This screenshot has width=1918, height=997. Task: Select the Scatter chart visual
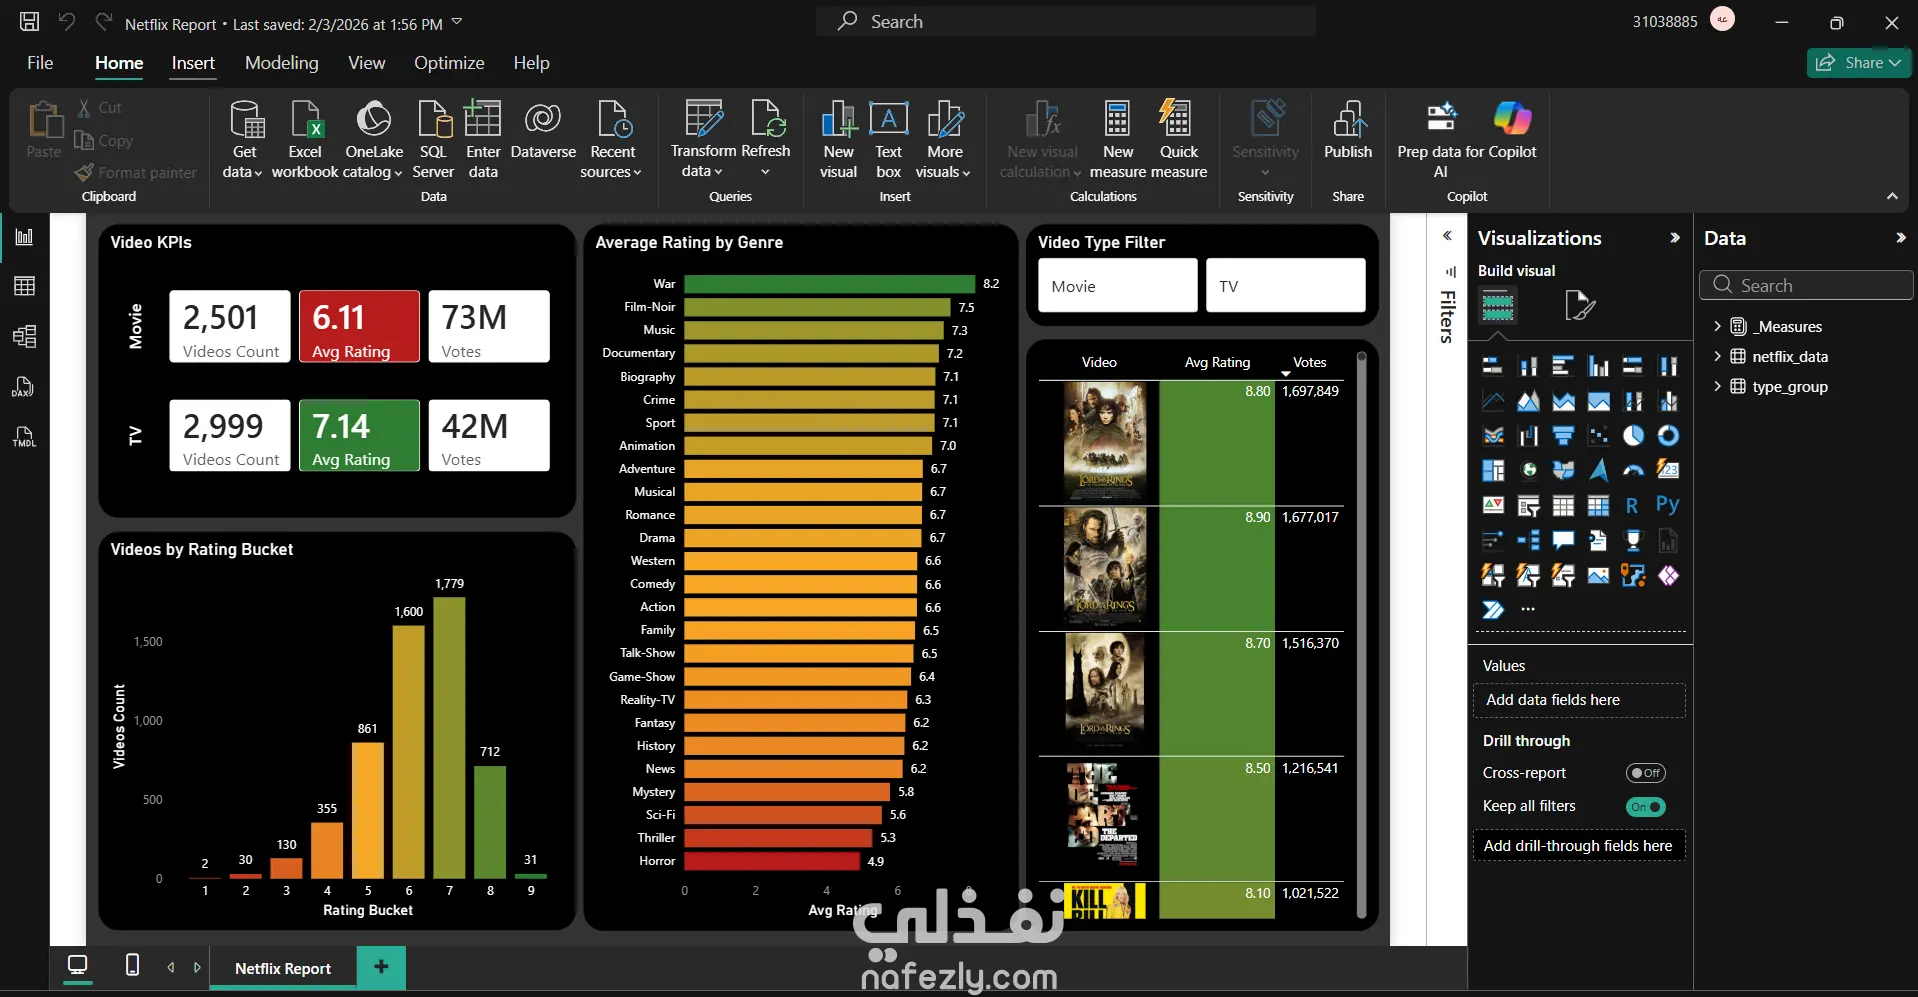1598,436
